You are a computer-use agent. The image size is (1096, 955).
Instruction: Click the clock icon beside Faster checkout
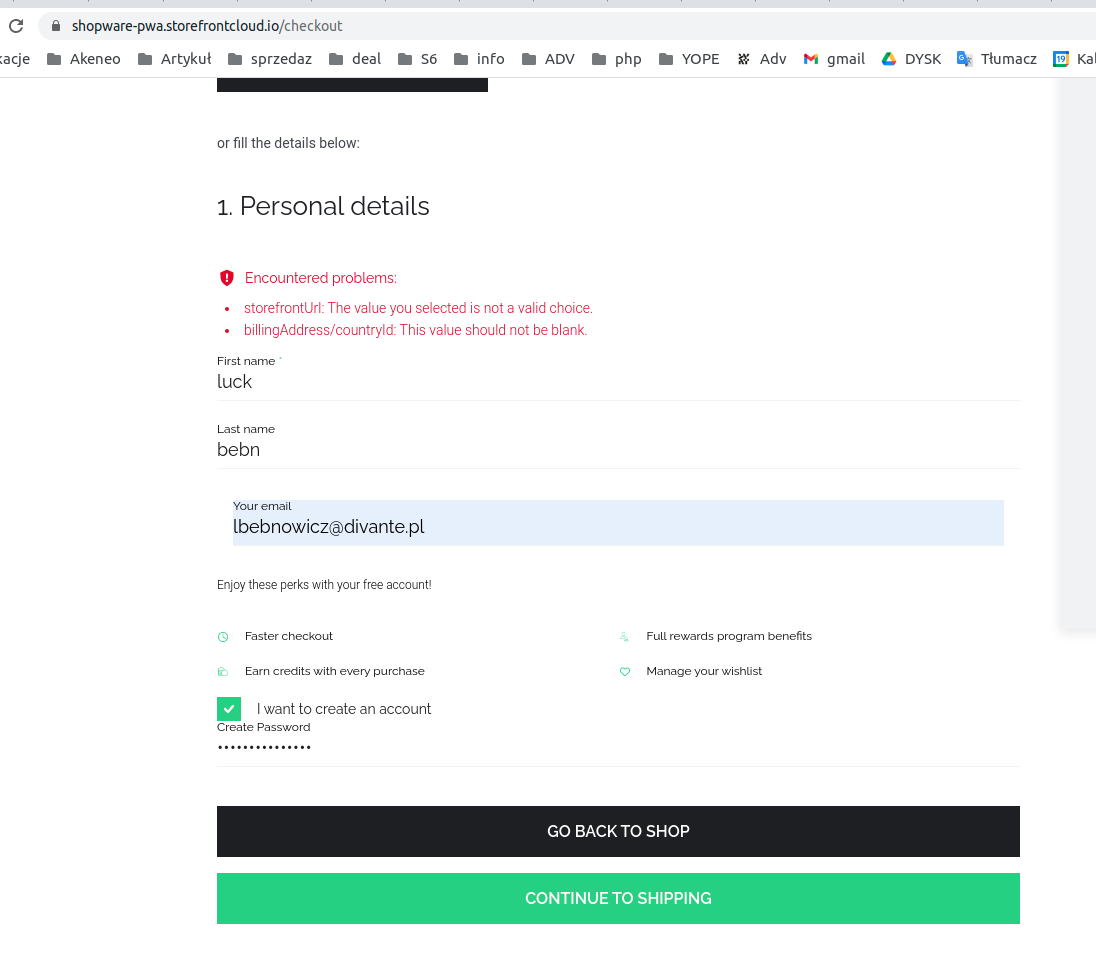tap(222, 636)
